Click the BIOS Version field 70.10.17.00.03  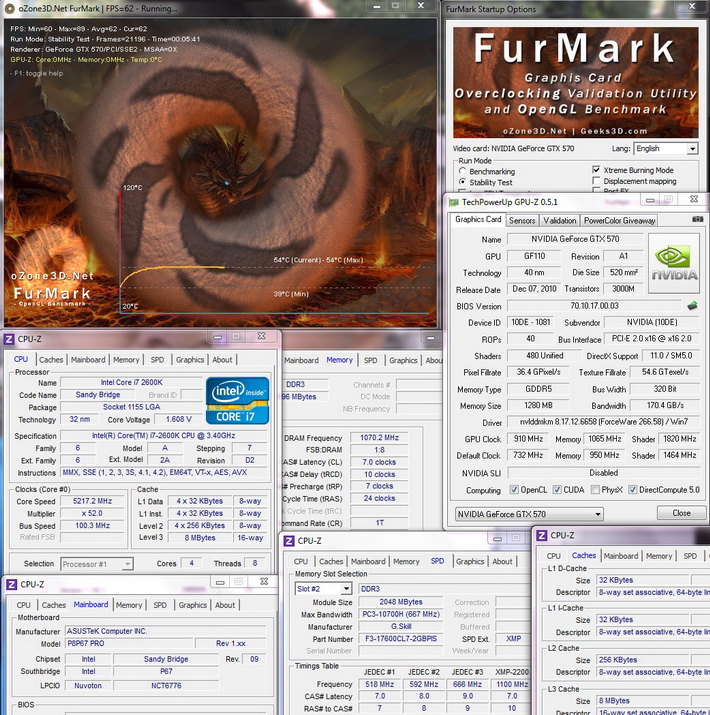point(594,306)
